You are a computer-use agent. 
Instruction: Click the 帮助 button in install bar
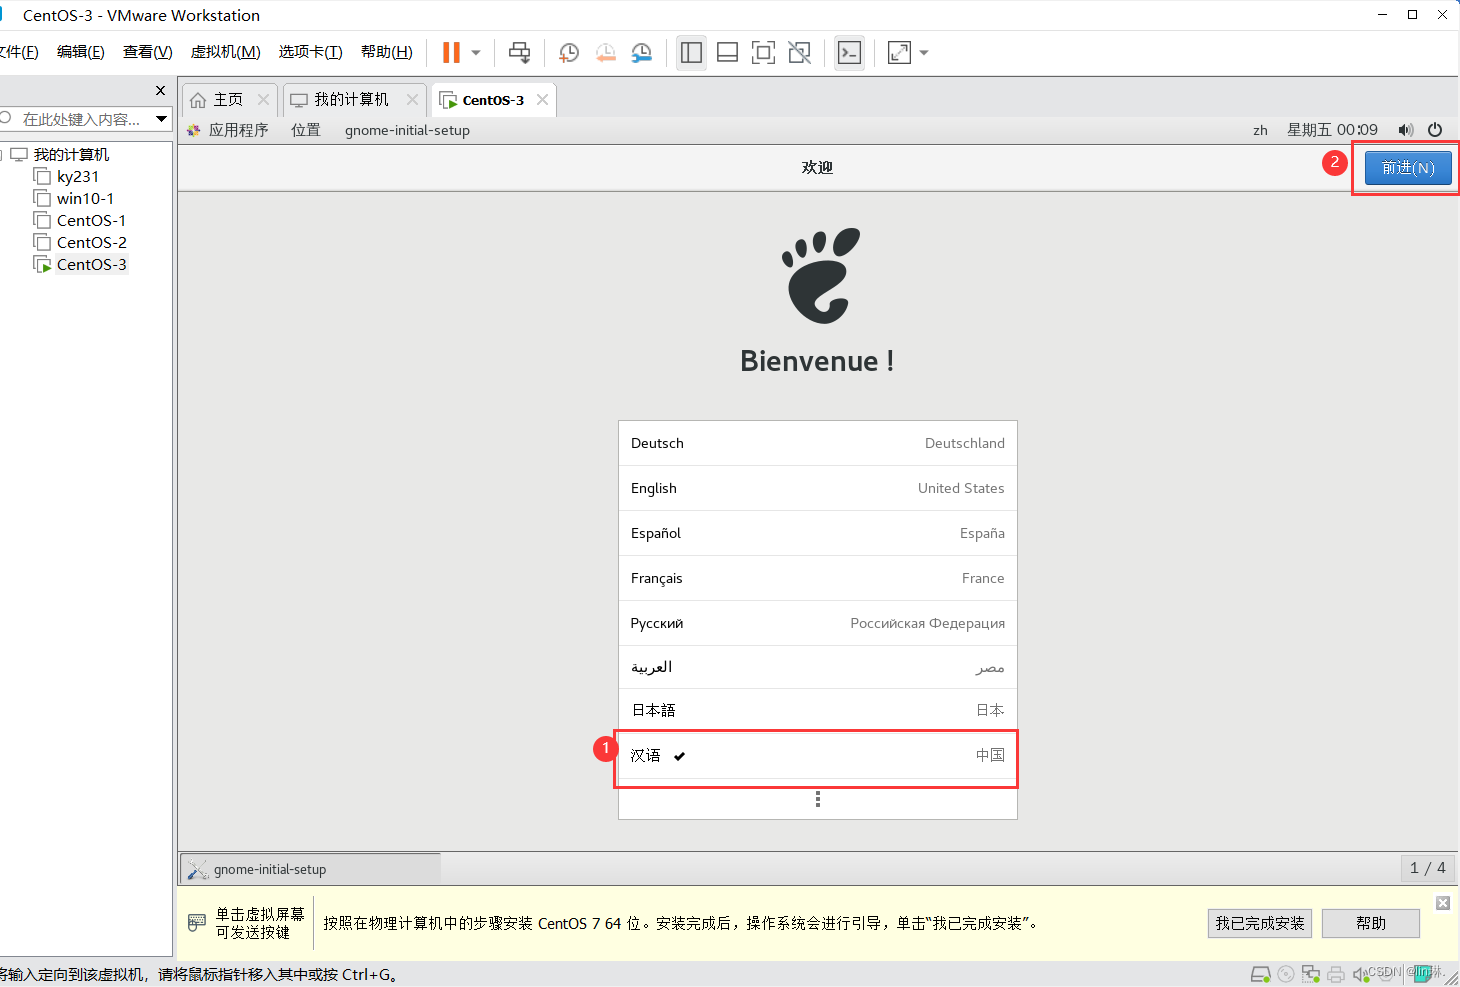point(1371,923)
